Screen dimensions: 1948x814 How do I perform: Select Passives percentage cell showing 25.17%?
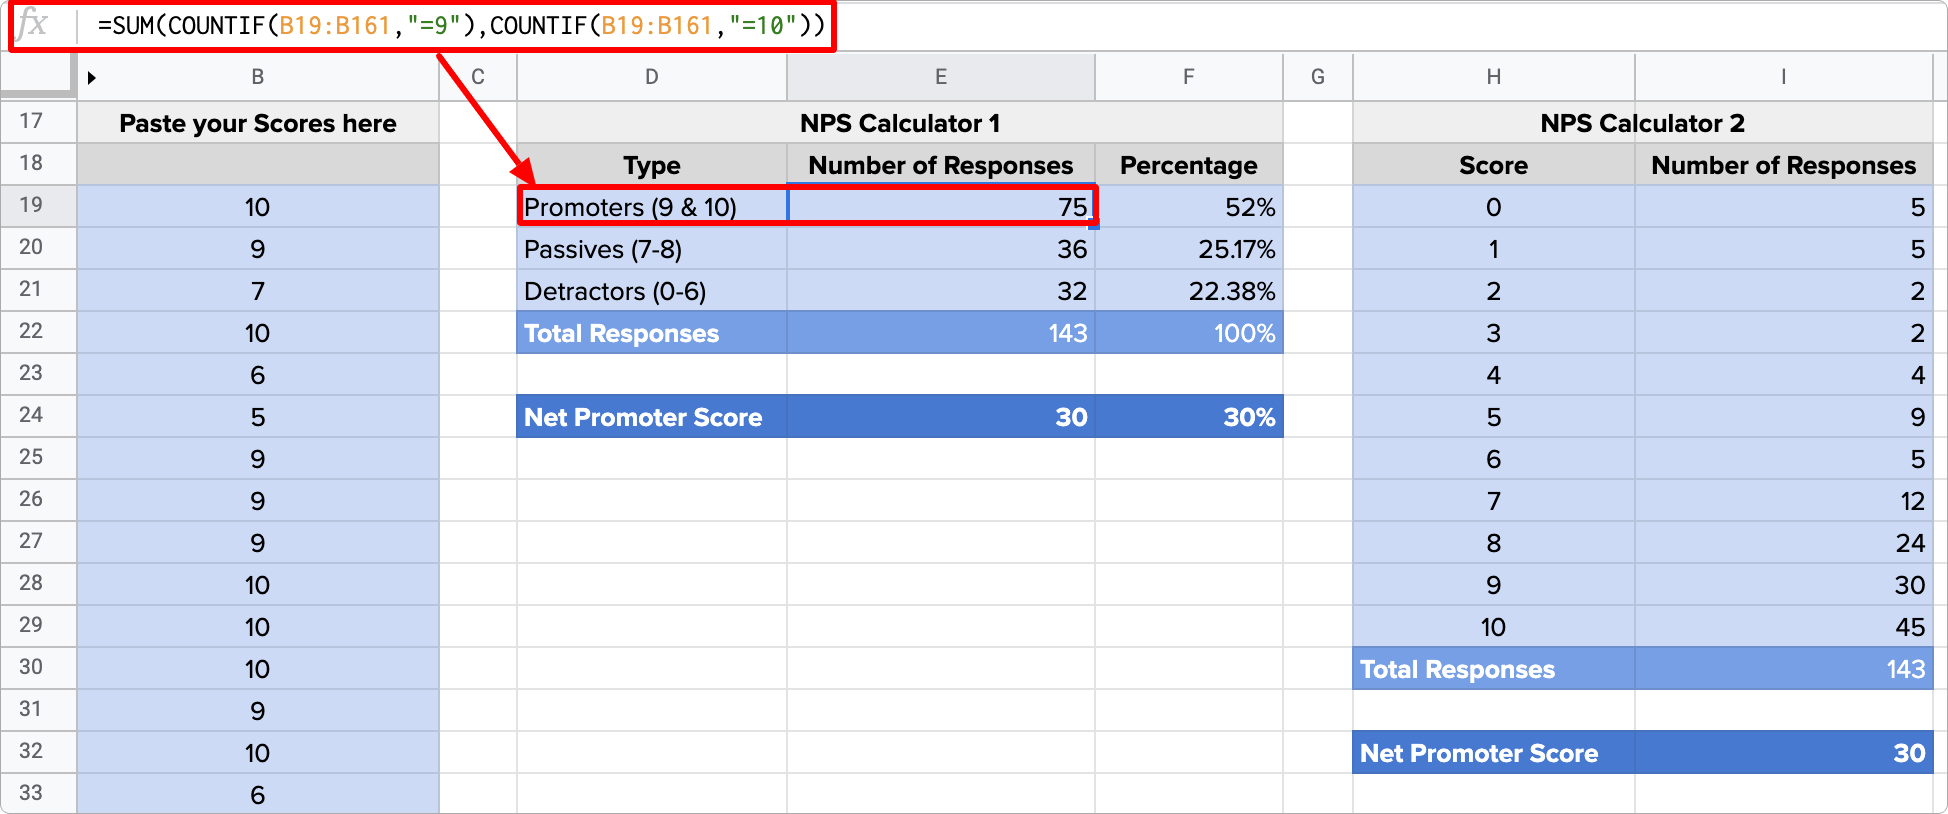[1188, 249]
